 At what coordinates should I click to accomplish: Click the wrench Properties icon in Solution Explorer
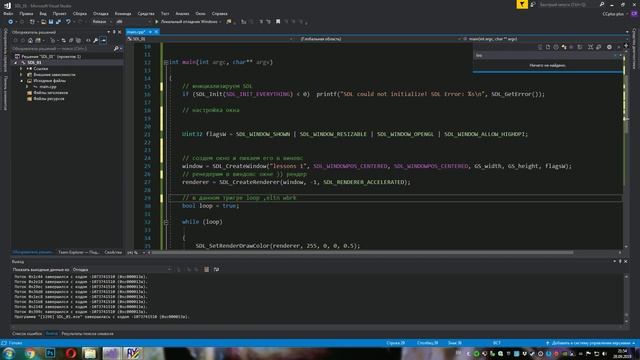coord(96,40)
